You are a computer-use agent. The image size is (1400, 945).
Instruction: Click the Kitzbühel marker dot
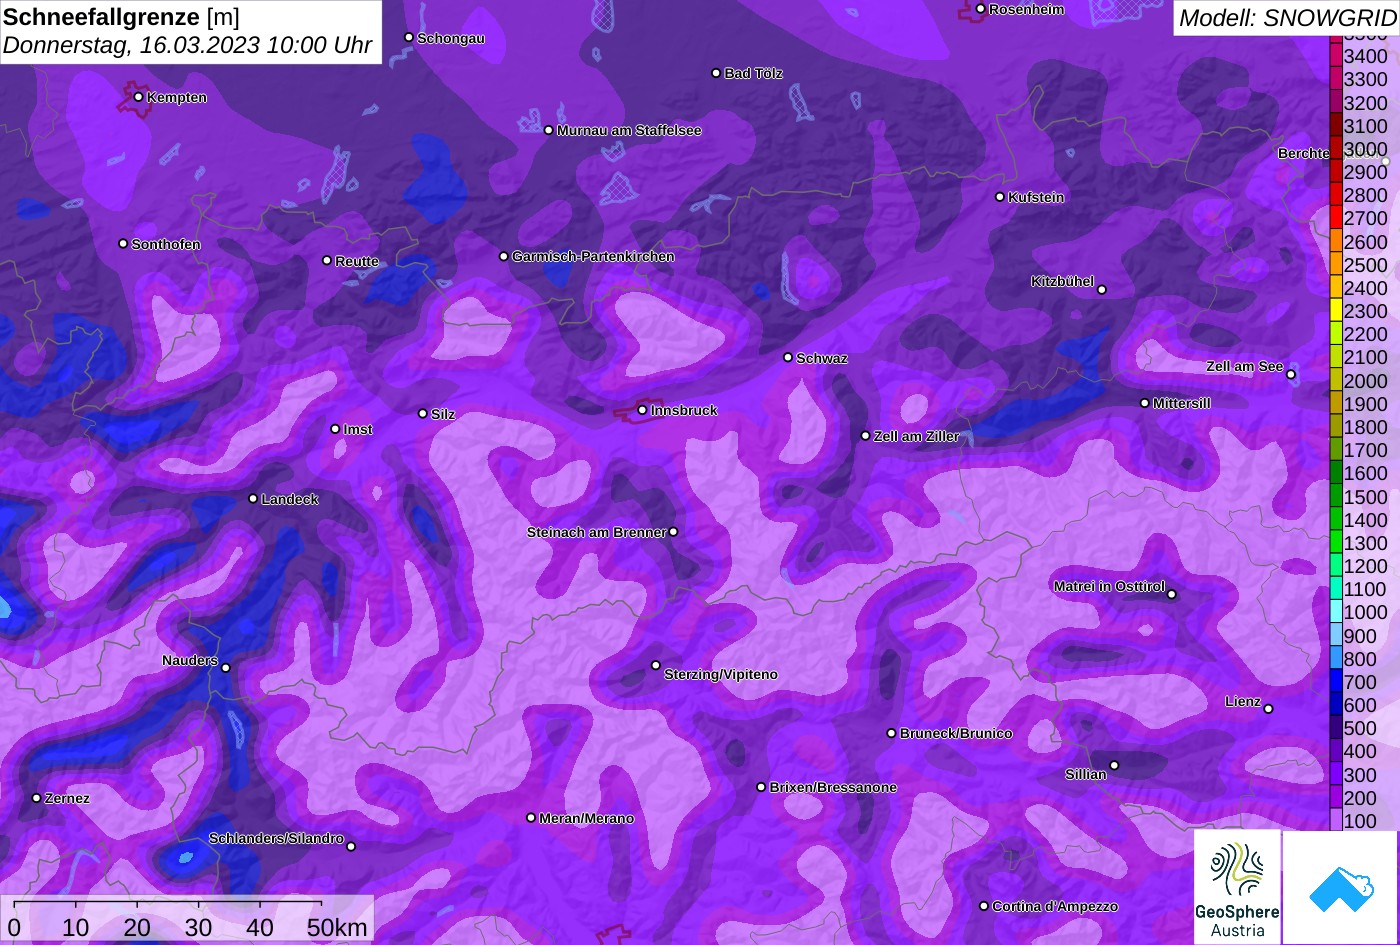1102,290
